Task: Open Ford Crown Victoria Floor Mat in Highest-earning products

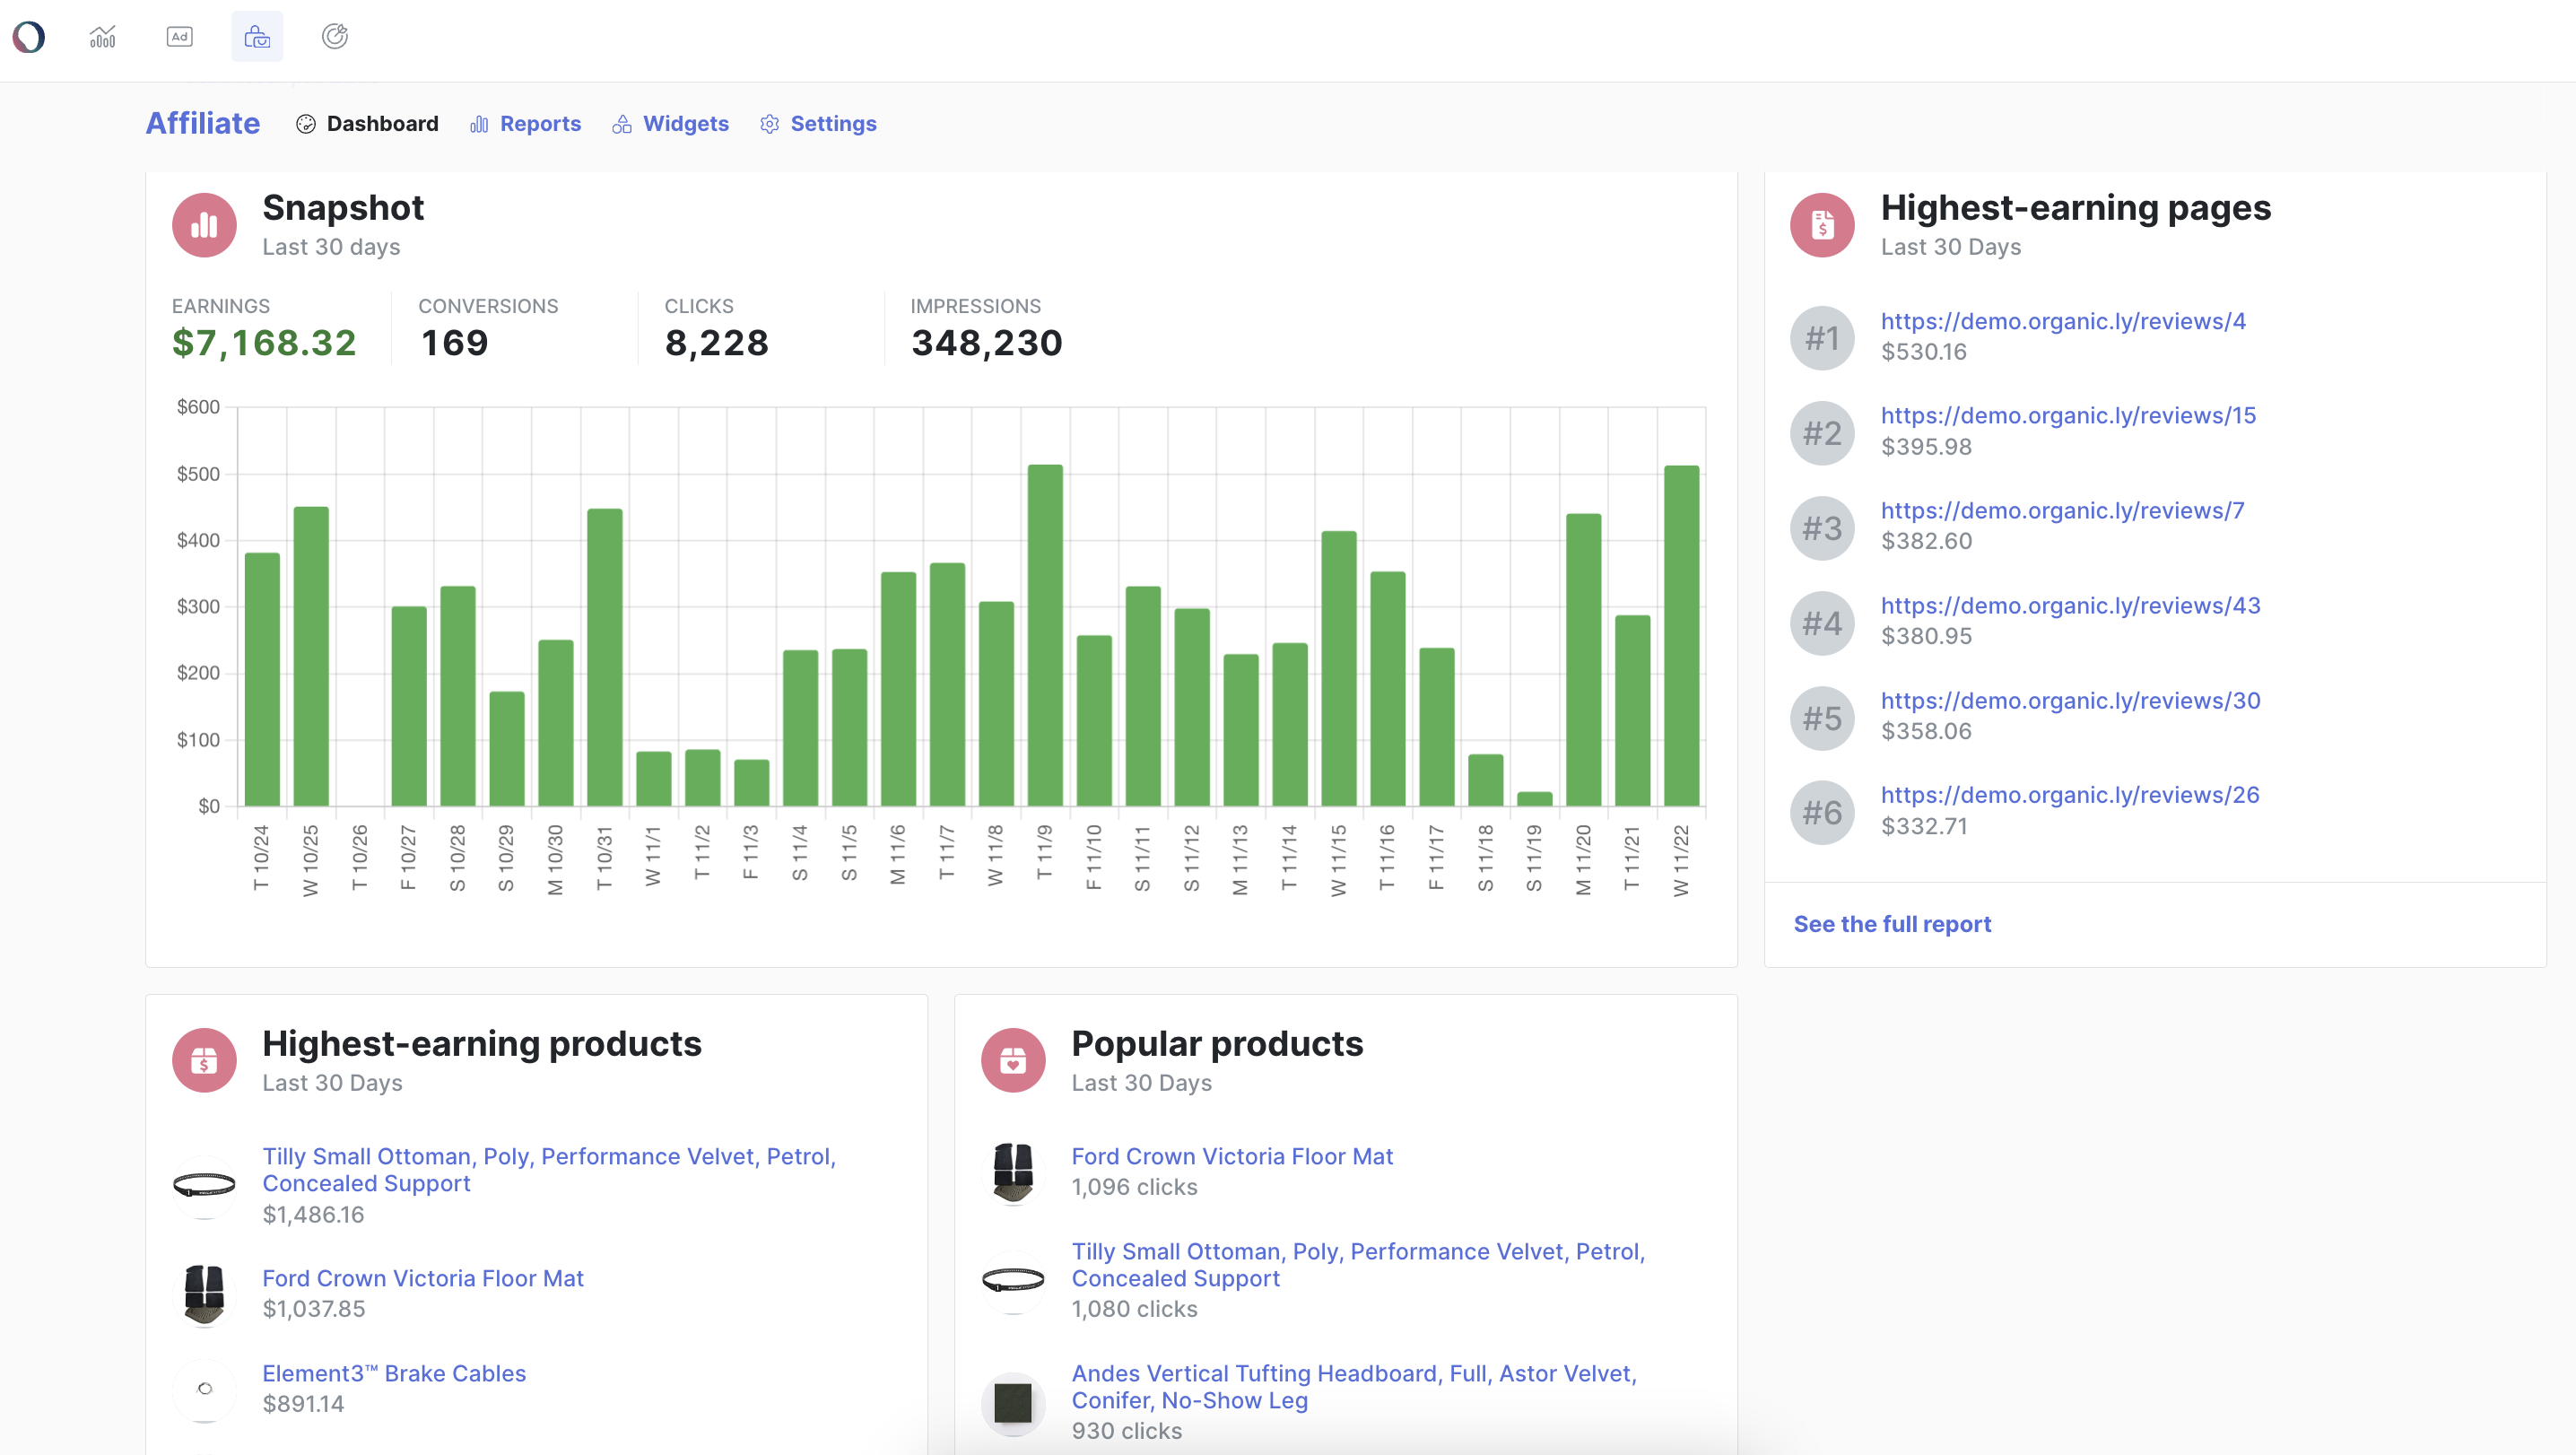Action: click(x=423, y=1278)
